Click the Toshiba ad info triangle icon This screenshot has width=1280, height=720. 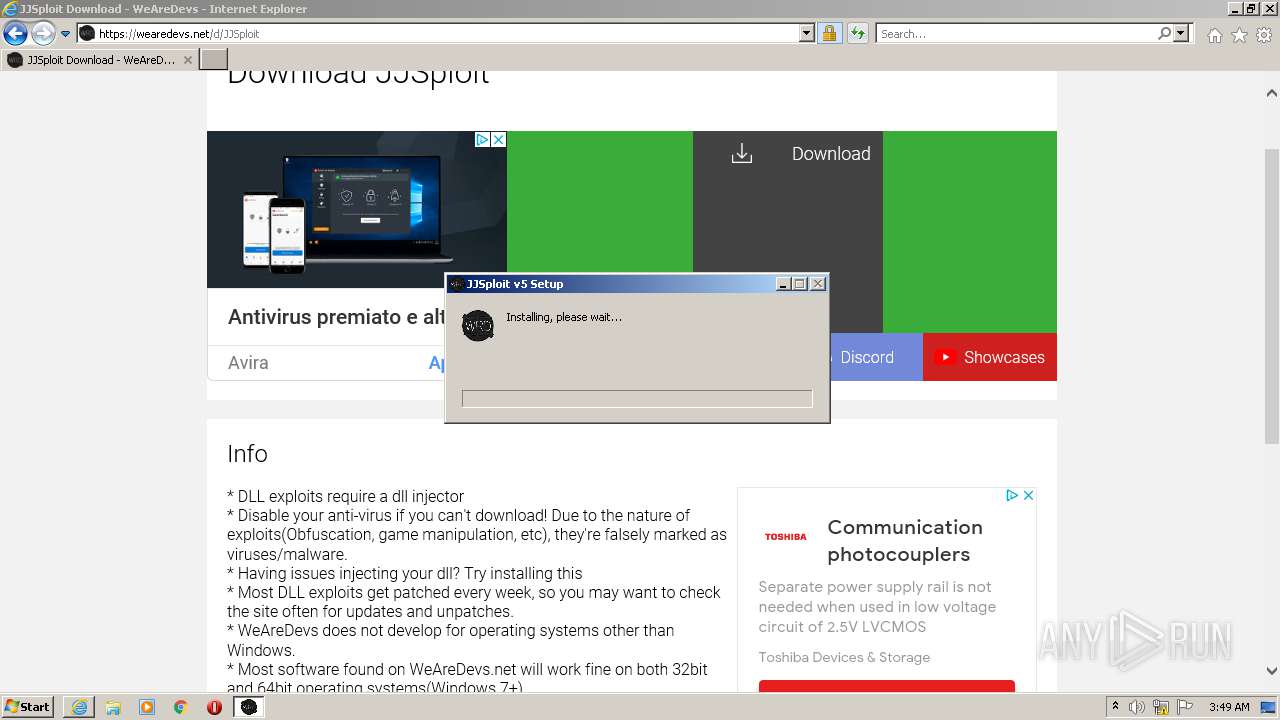coord(1011,495)
